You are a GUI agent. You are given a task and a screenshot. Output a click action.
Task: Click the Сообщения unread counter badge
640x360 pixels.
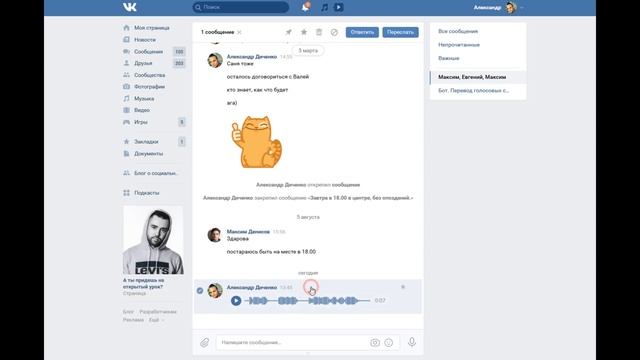[179, 51]
